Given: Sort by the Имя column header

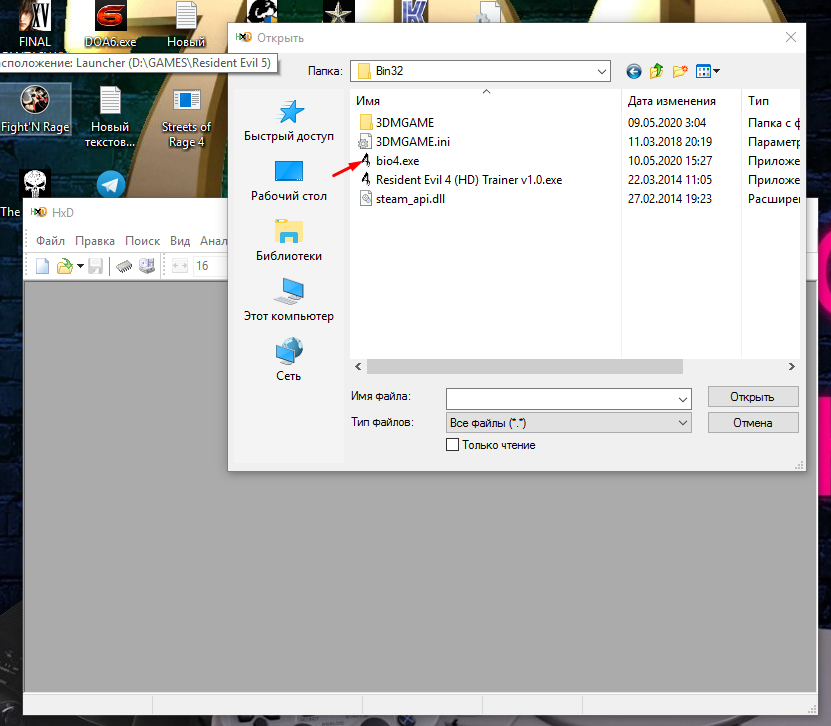Looking at the screenshot, I should click(x=485, y=101).
